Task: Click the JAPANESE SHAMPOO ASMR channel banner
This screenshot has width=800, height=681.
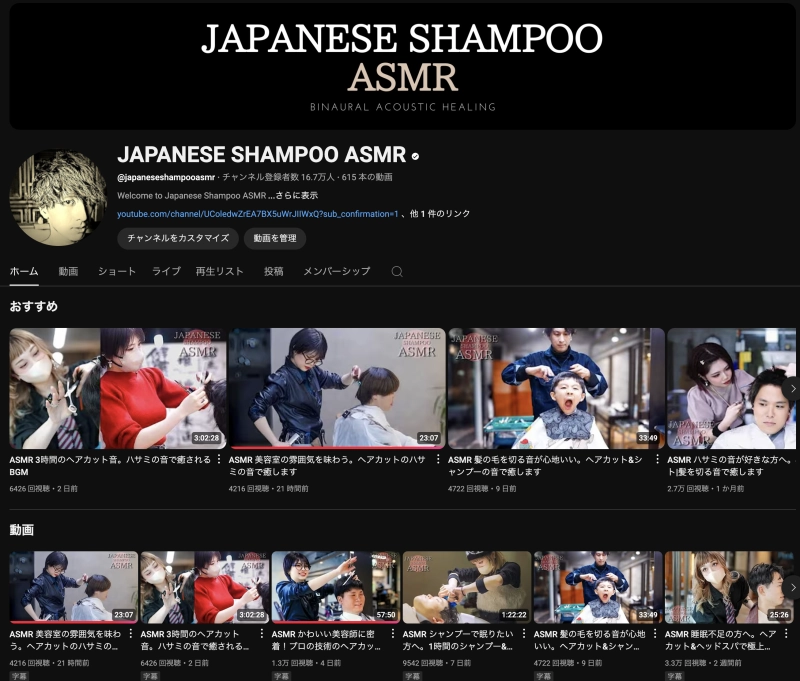Action: click(x=403, y=66)
